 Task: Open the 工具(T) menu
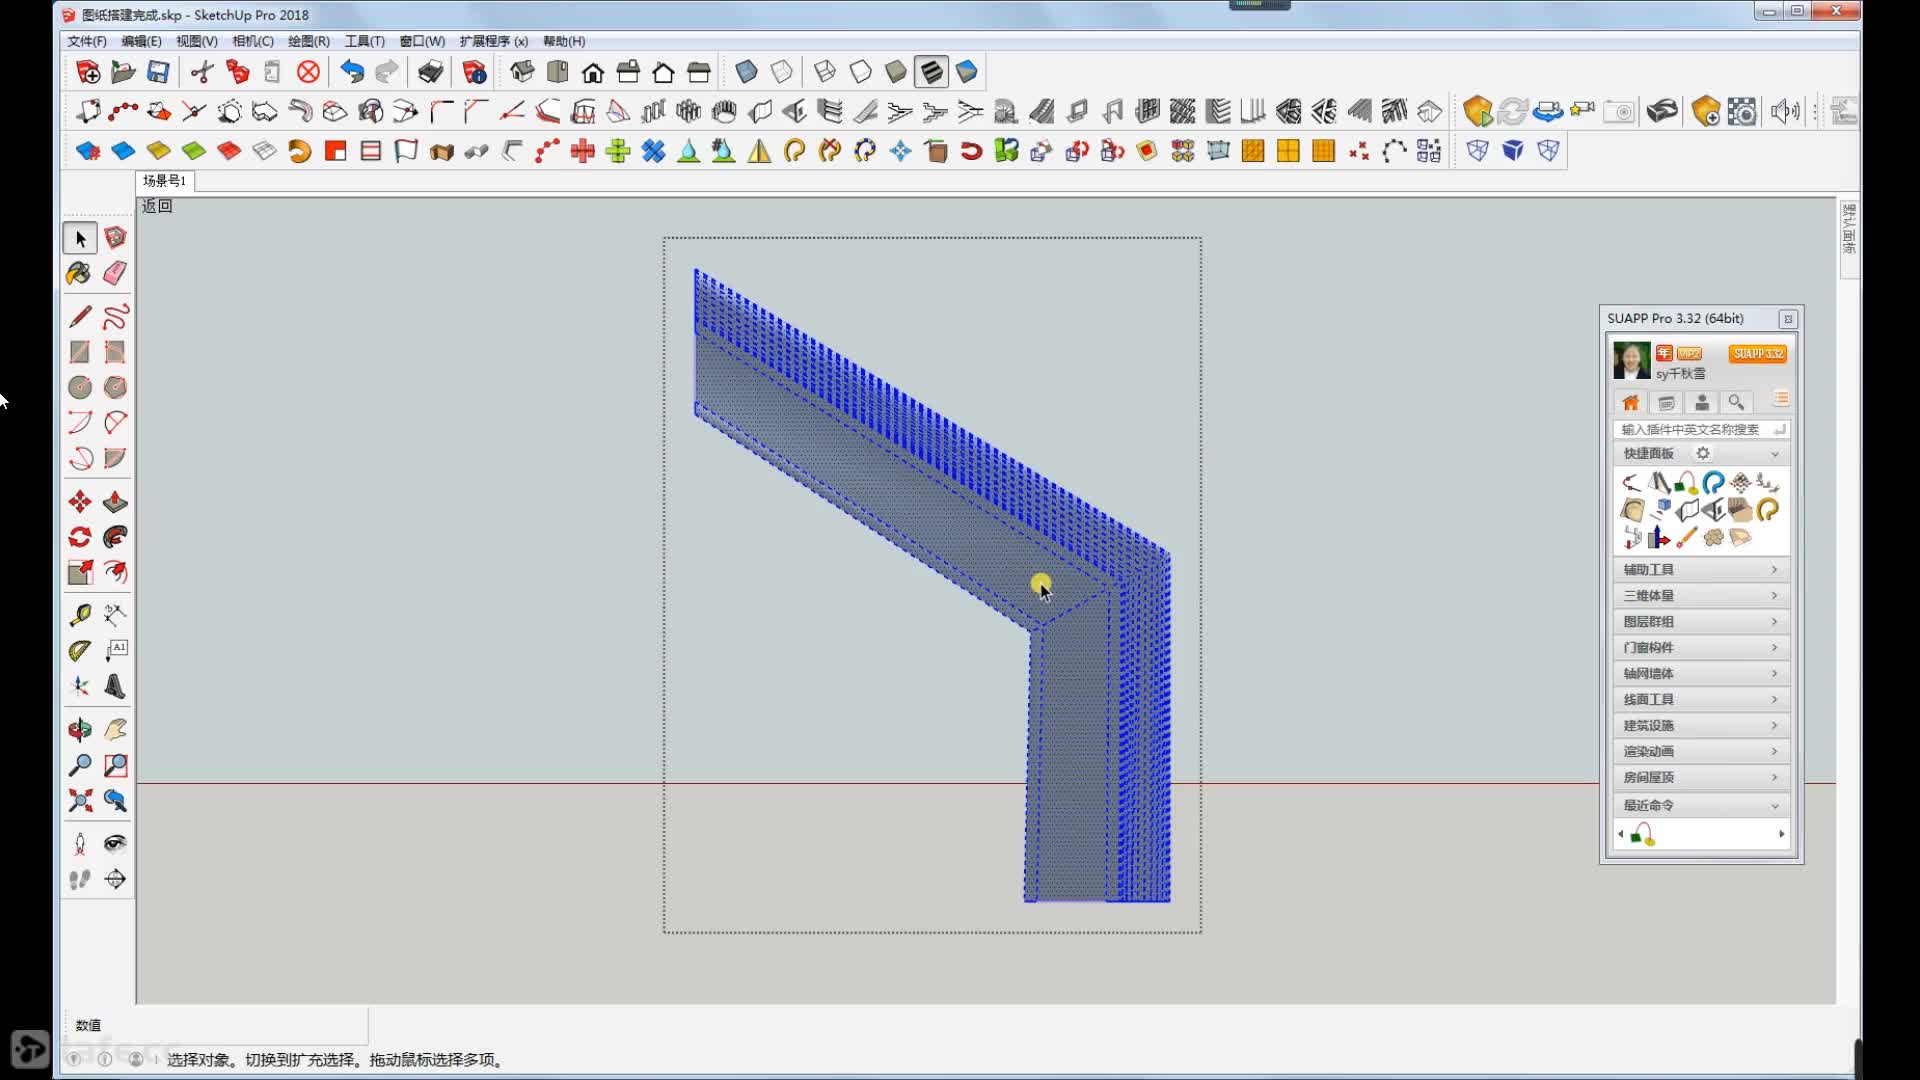coord(365,41)
